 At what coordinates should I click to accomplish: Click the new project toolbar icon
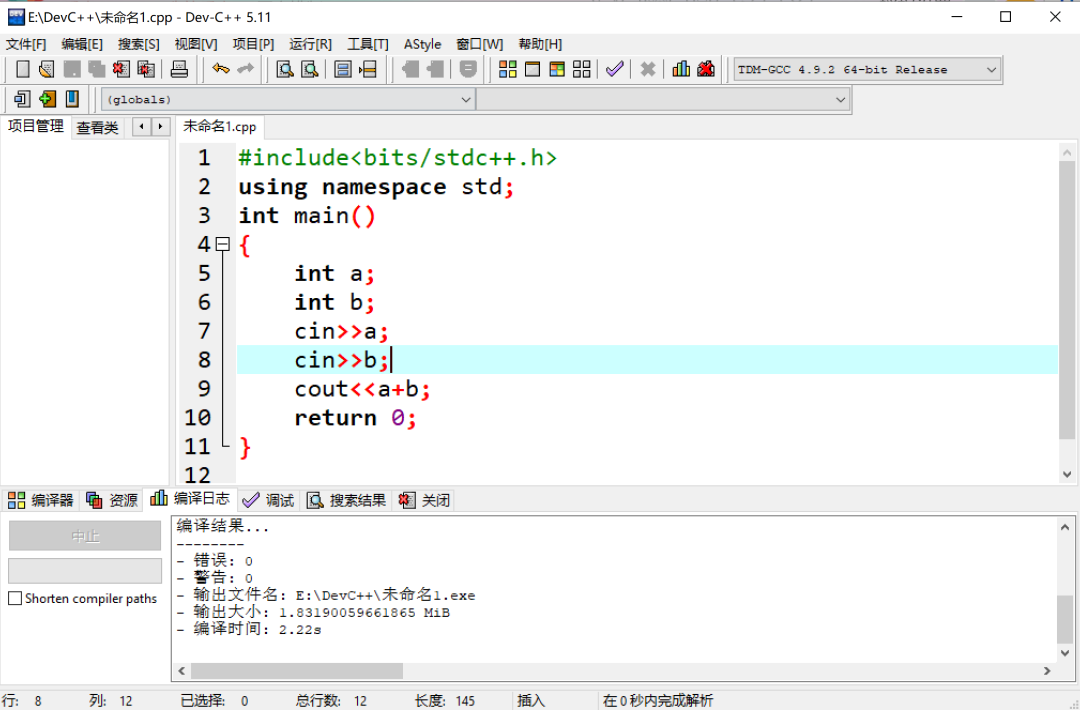click(22, 99)
